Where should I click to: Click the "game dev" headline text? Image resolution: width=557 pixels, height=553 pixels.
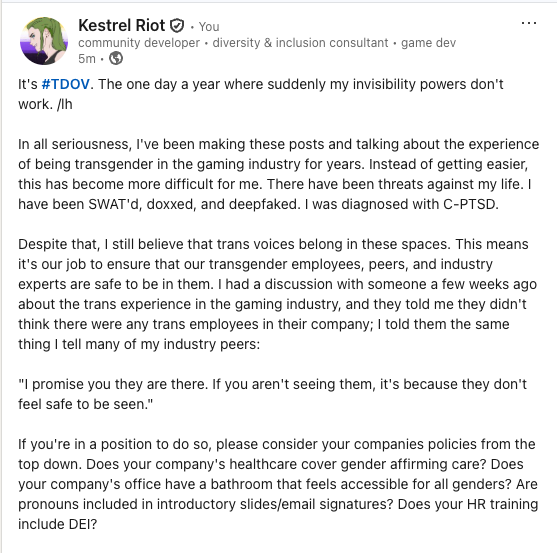pyautogui.click(x=428, y=43)
